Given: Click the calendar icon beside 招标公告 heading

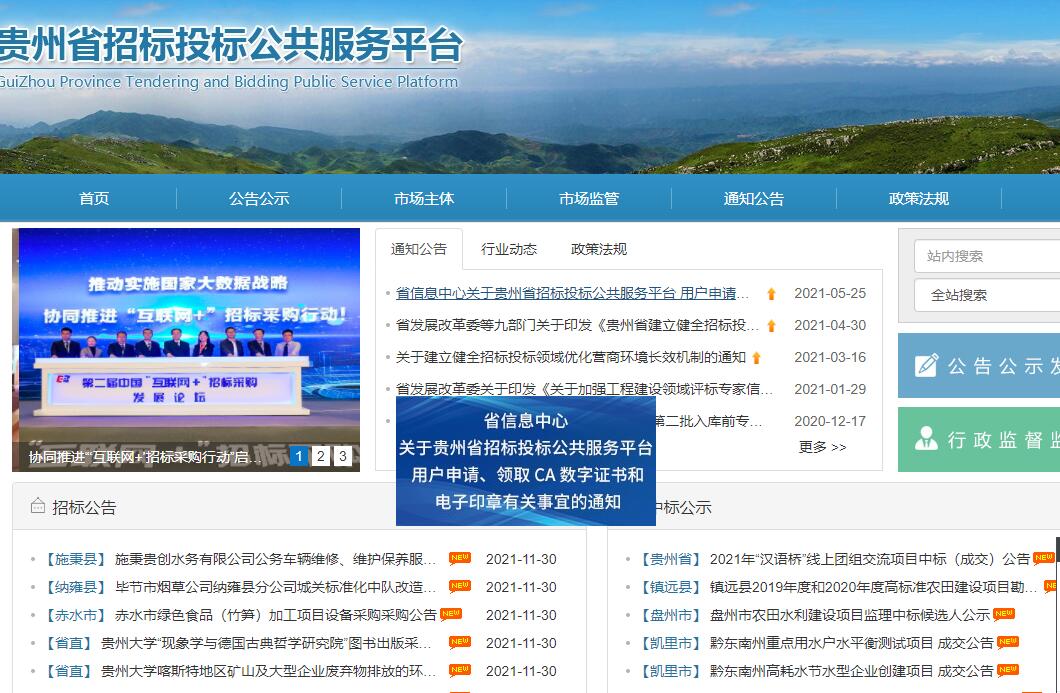Looking at the screenshot, I should point(38,506).
